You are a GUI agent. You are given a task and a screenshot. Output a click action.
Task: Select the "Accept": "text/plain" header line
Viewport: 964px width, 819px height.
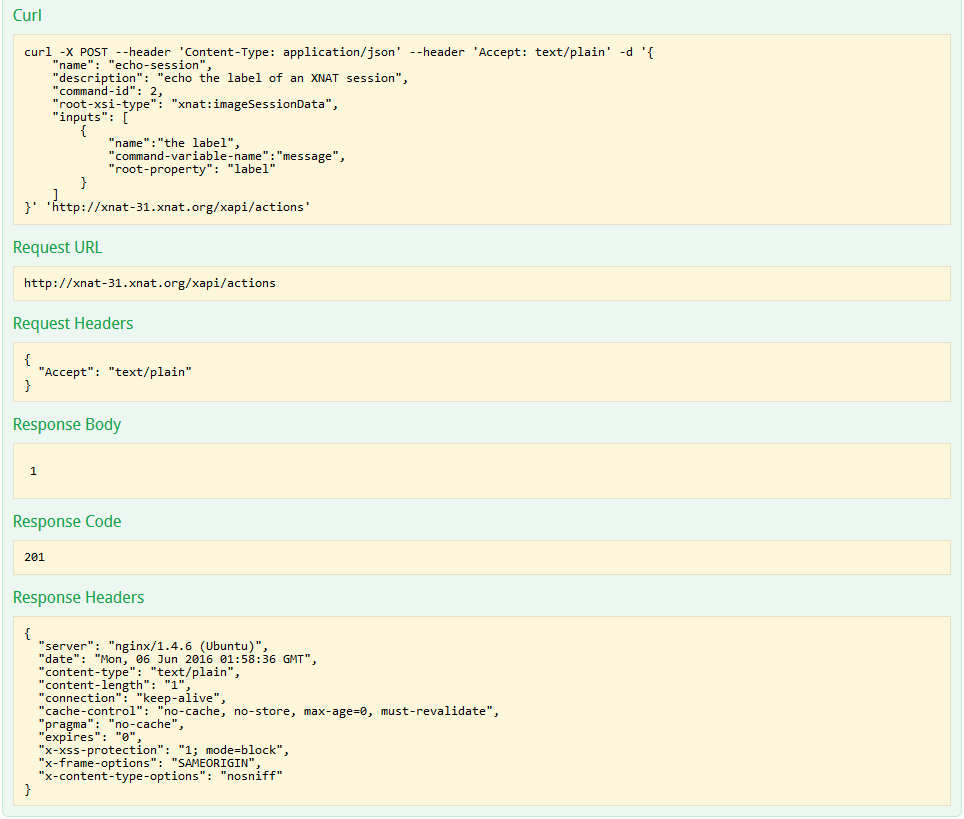(x=114, y=372)
